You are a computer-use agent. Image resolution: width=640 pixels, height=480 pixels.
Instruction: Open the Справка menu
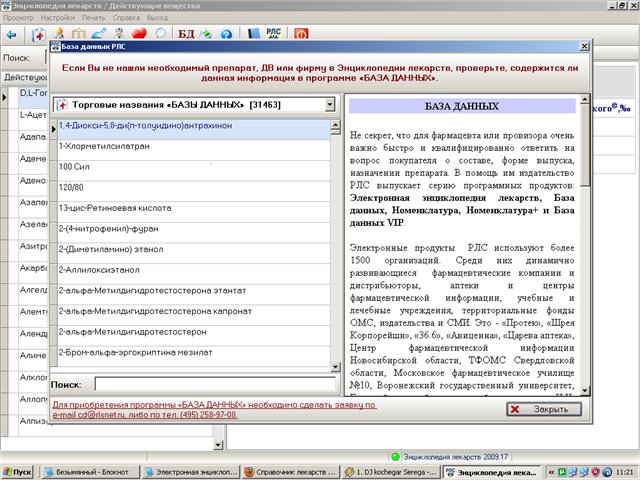coord(125,18)
